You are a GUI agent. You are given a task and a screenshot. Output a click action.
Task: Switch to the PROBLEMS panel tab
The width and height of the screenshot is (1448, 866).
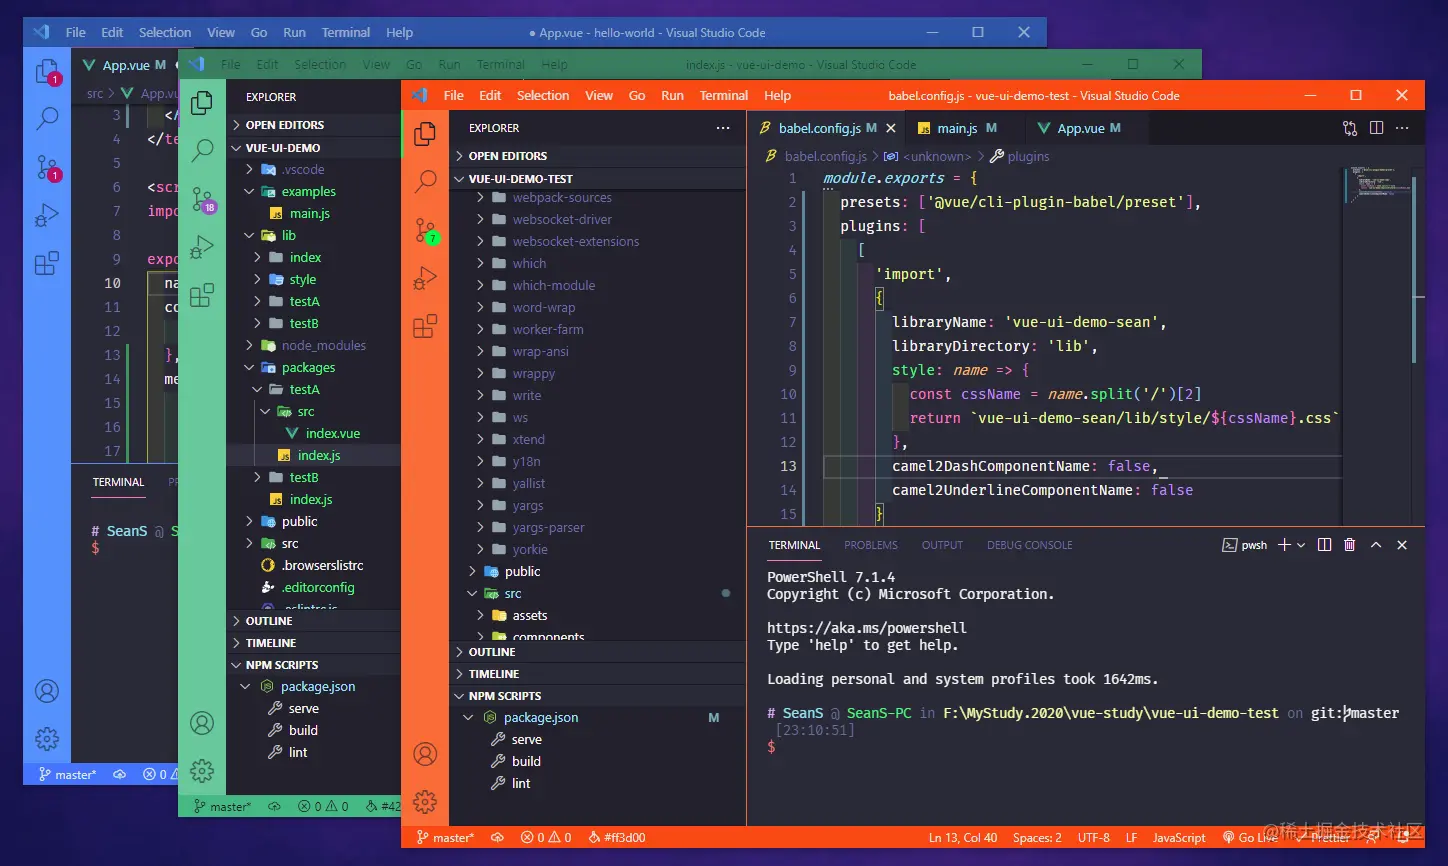coord(871,545)
